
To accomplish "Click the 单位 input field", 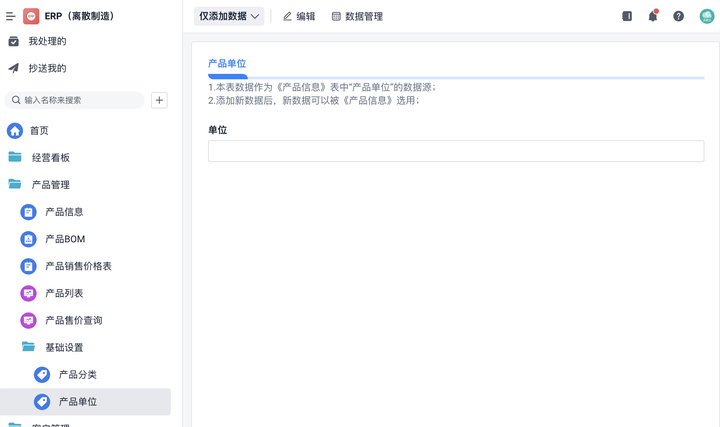I will [x=455, y=151].
